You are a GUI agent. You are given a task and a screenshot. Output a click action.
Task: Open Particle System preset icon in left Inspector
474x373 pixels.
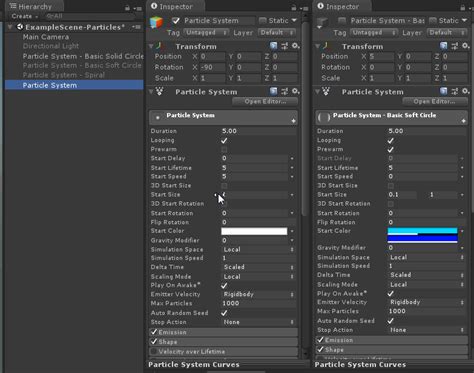[285, 91]
